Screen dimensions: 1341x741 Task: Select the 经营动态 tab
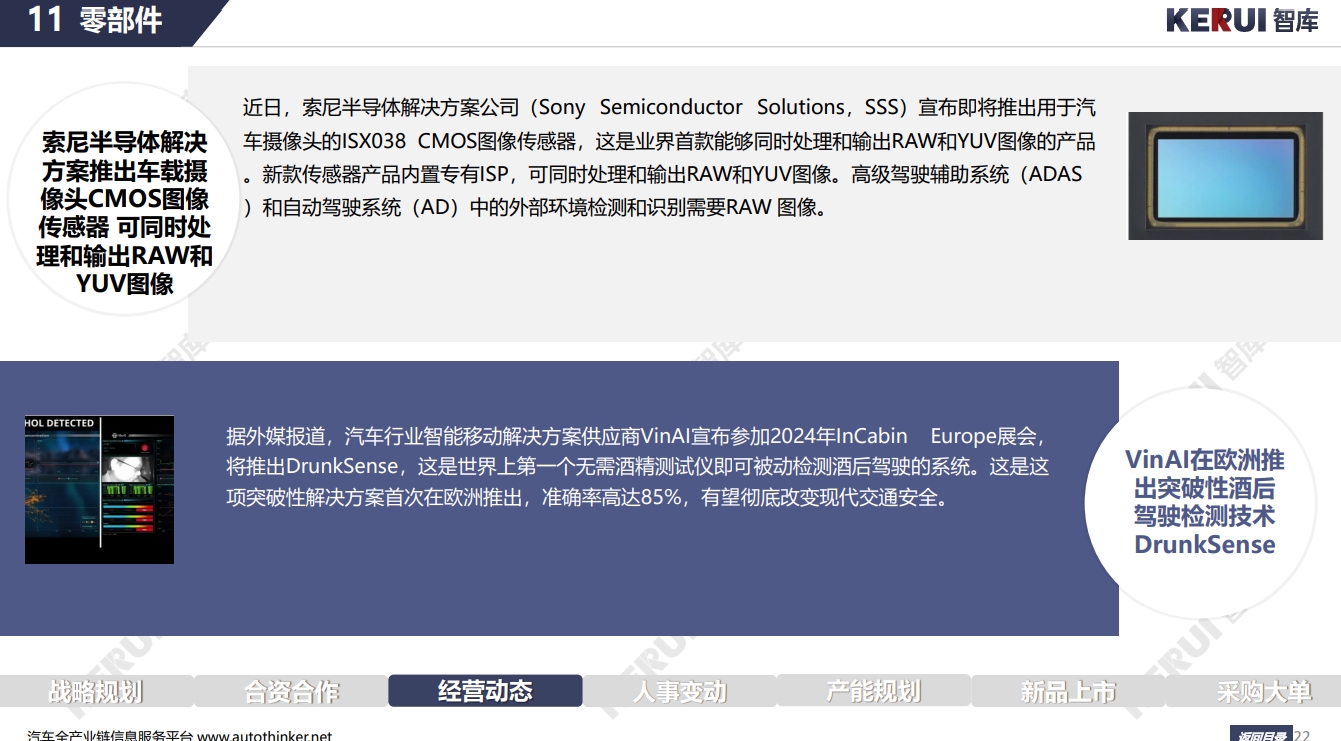[485, 691]
